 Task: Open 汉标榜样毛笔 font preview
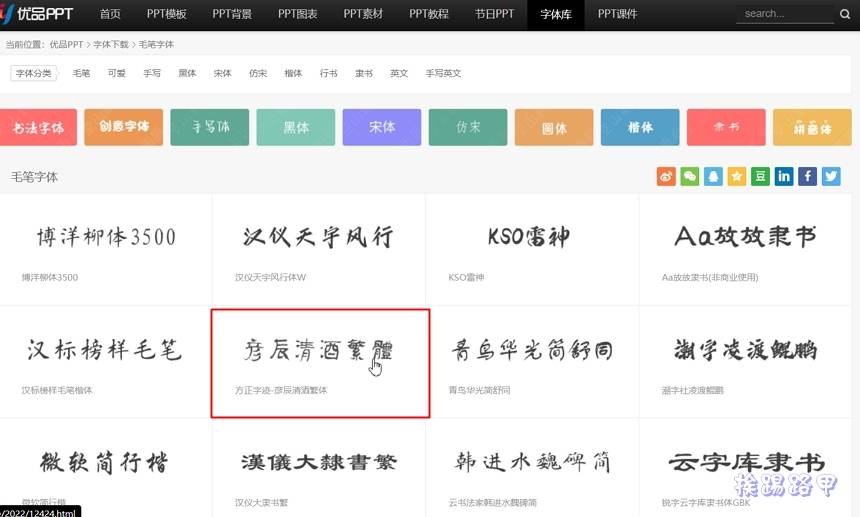[x=104, y=350]
